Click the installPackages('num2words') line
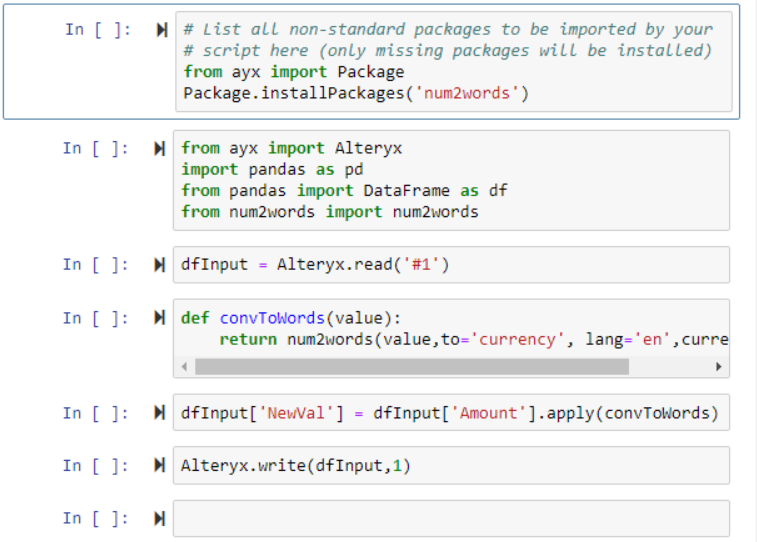Viewport: 757px width, 542px height. coord(356,93)
